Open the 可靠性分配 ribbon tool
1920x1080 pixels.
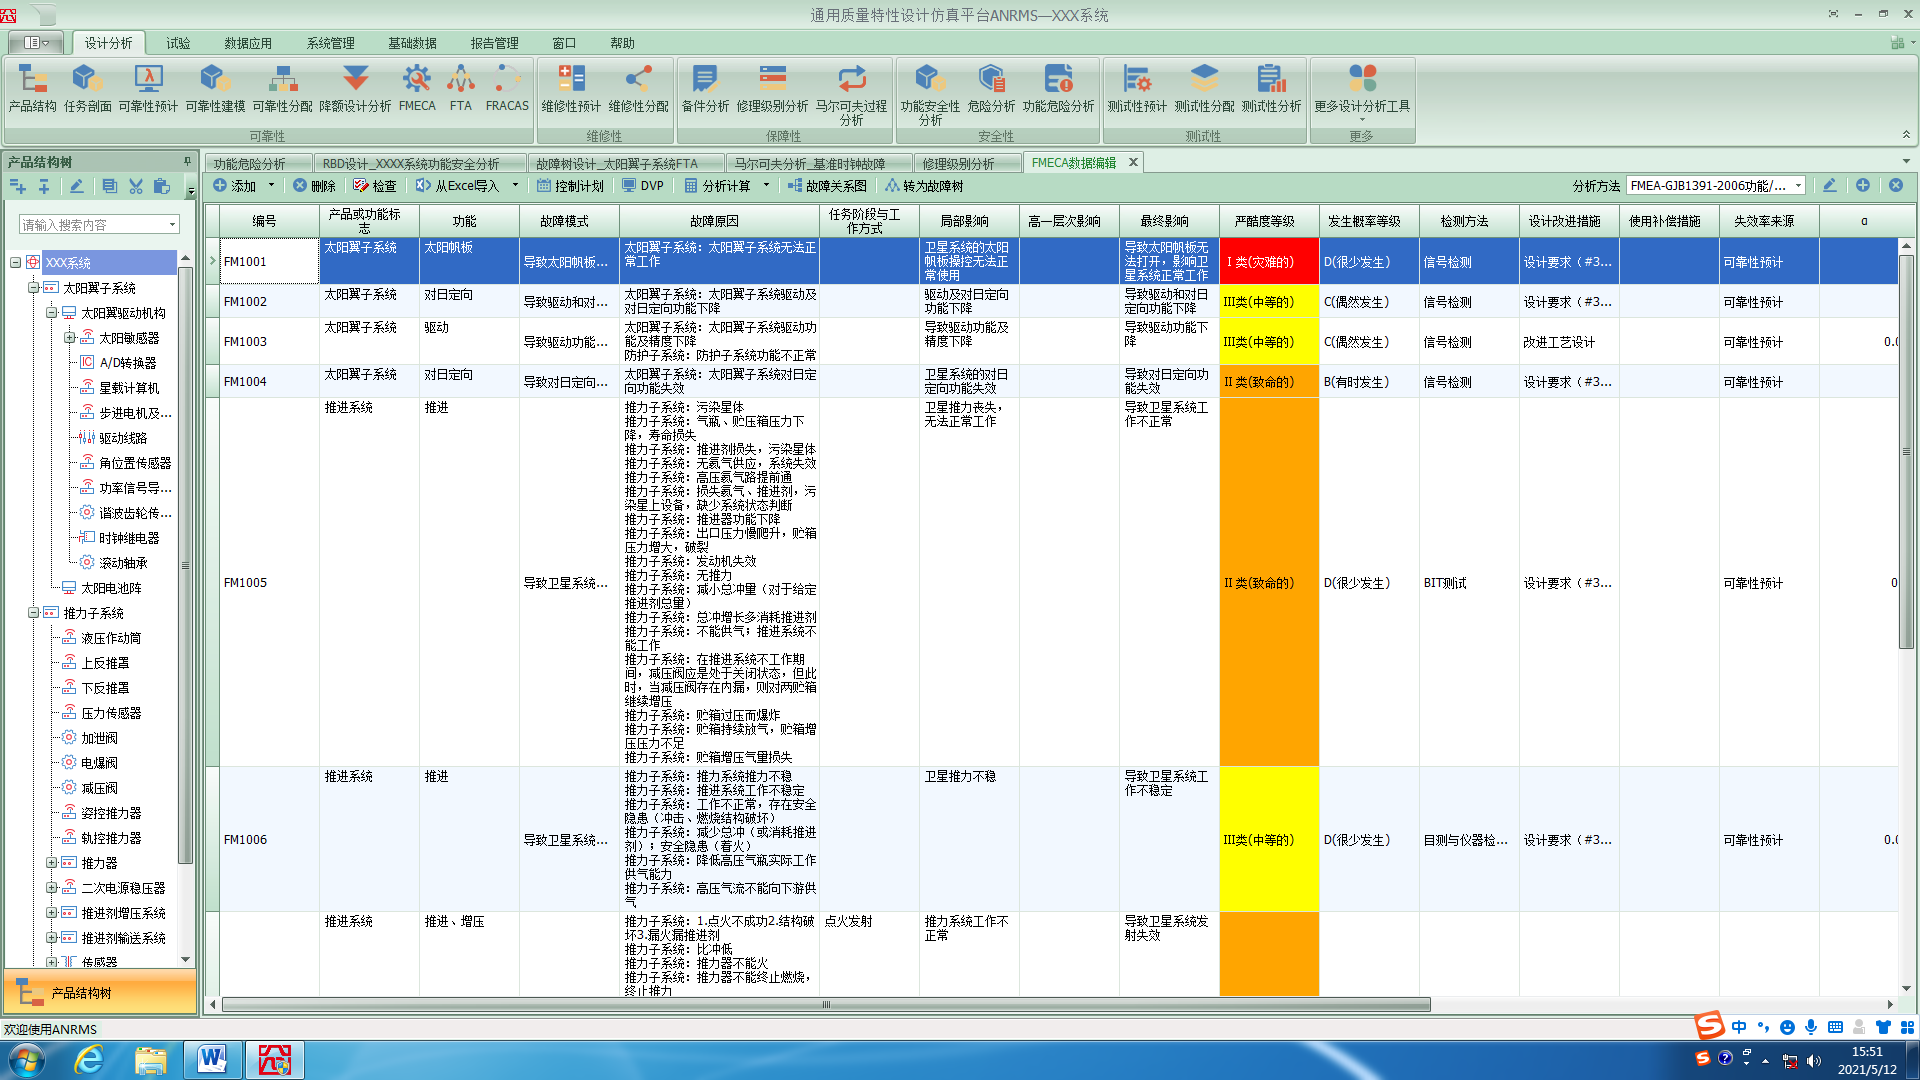[282, 88]
